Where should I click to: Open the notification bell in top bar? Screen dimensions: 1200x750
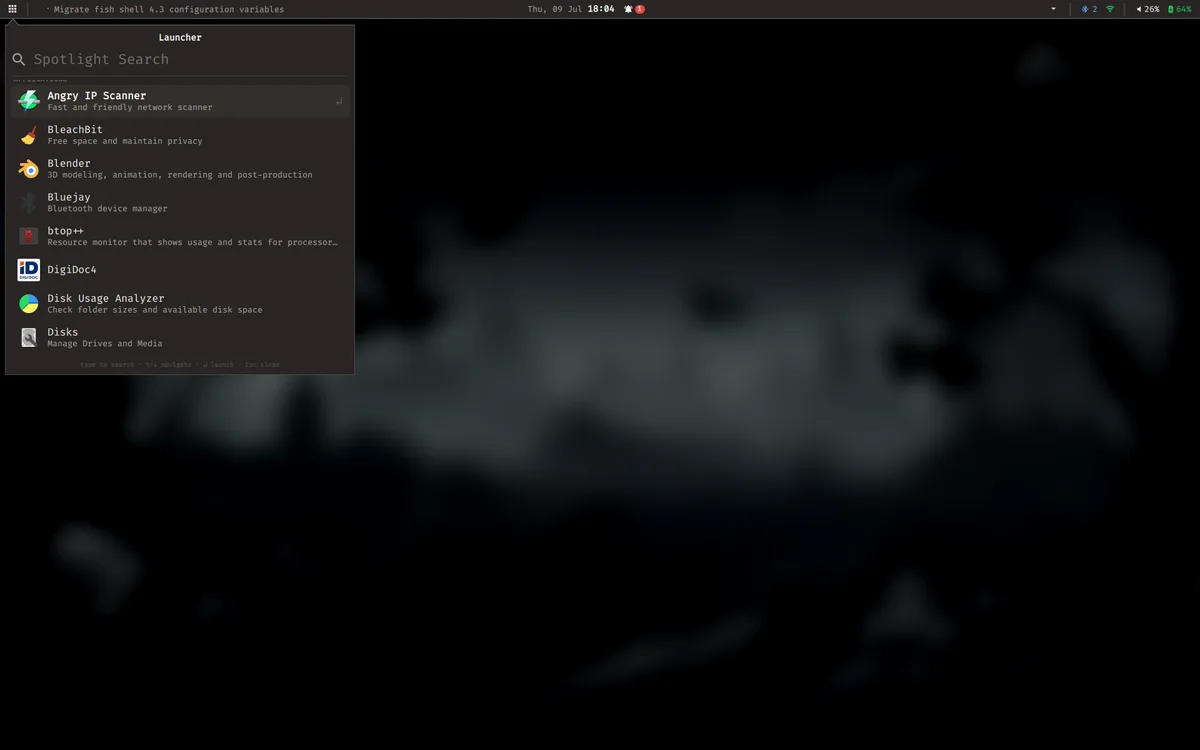click(628, 9)
